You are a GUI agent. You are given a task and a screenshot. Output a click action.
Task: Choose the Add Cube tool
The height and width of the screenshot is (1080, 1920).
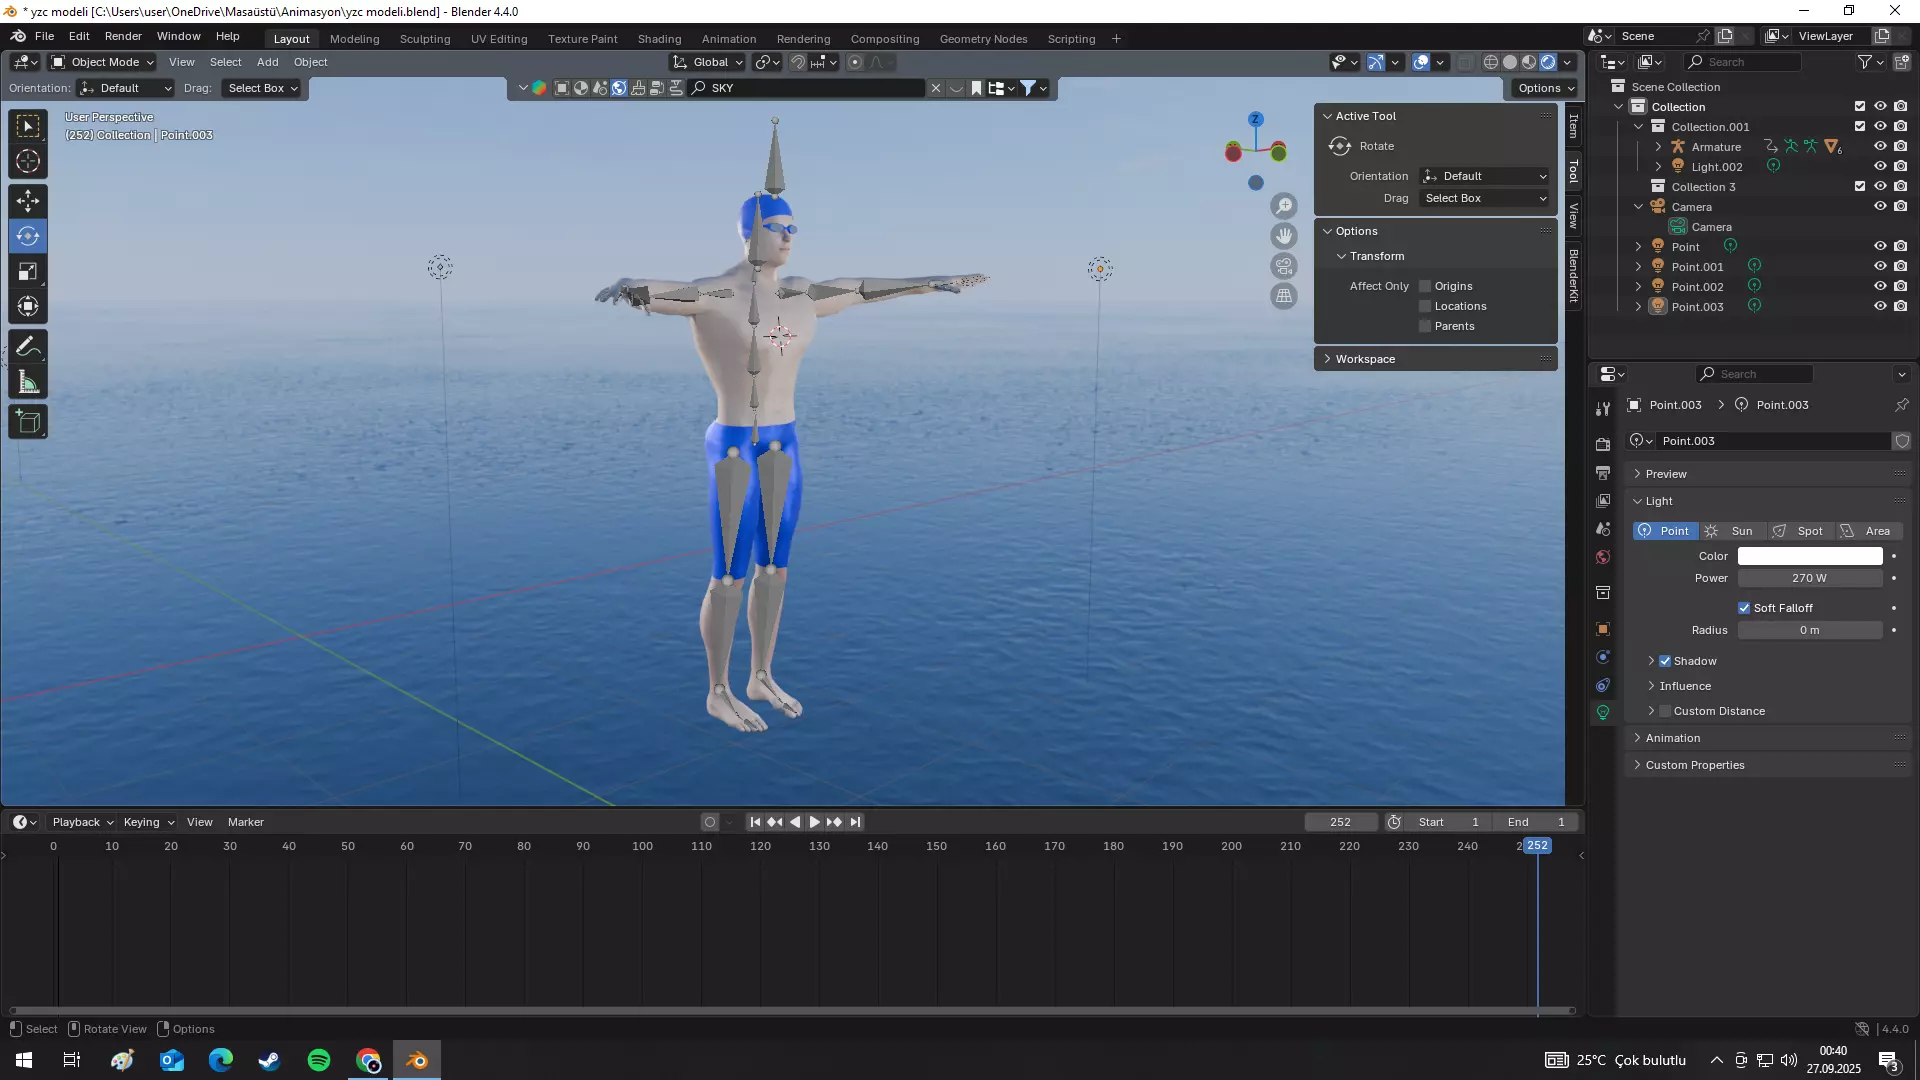(x=28, y=422)
